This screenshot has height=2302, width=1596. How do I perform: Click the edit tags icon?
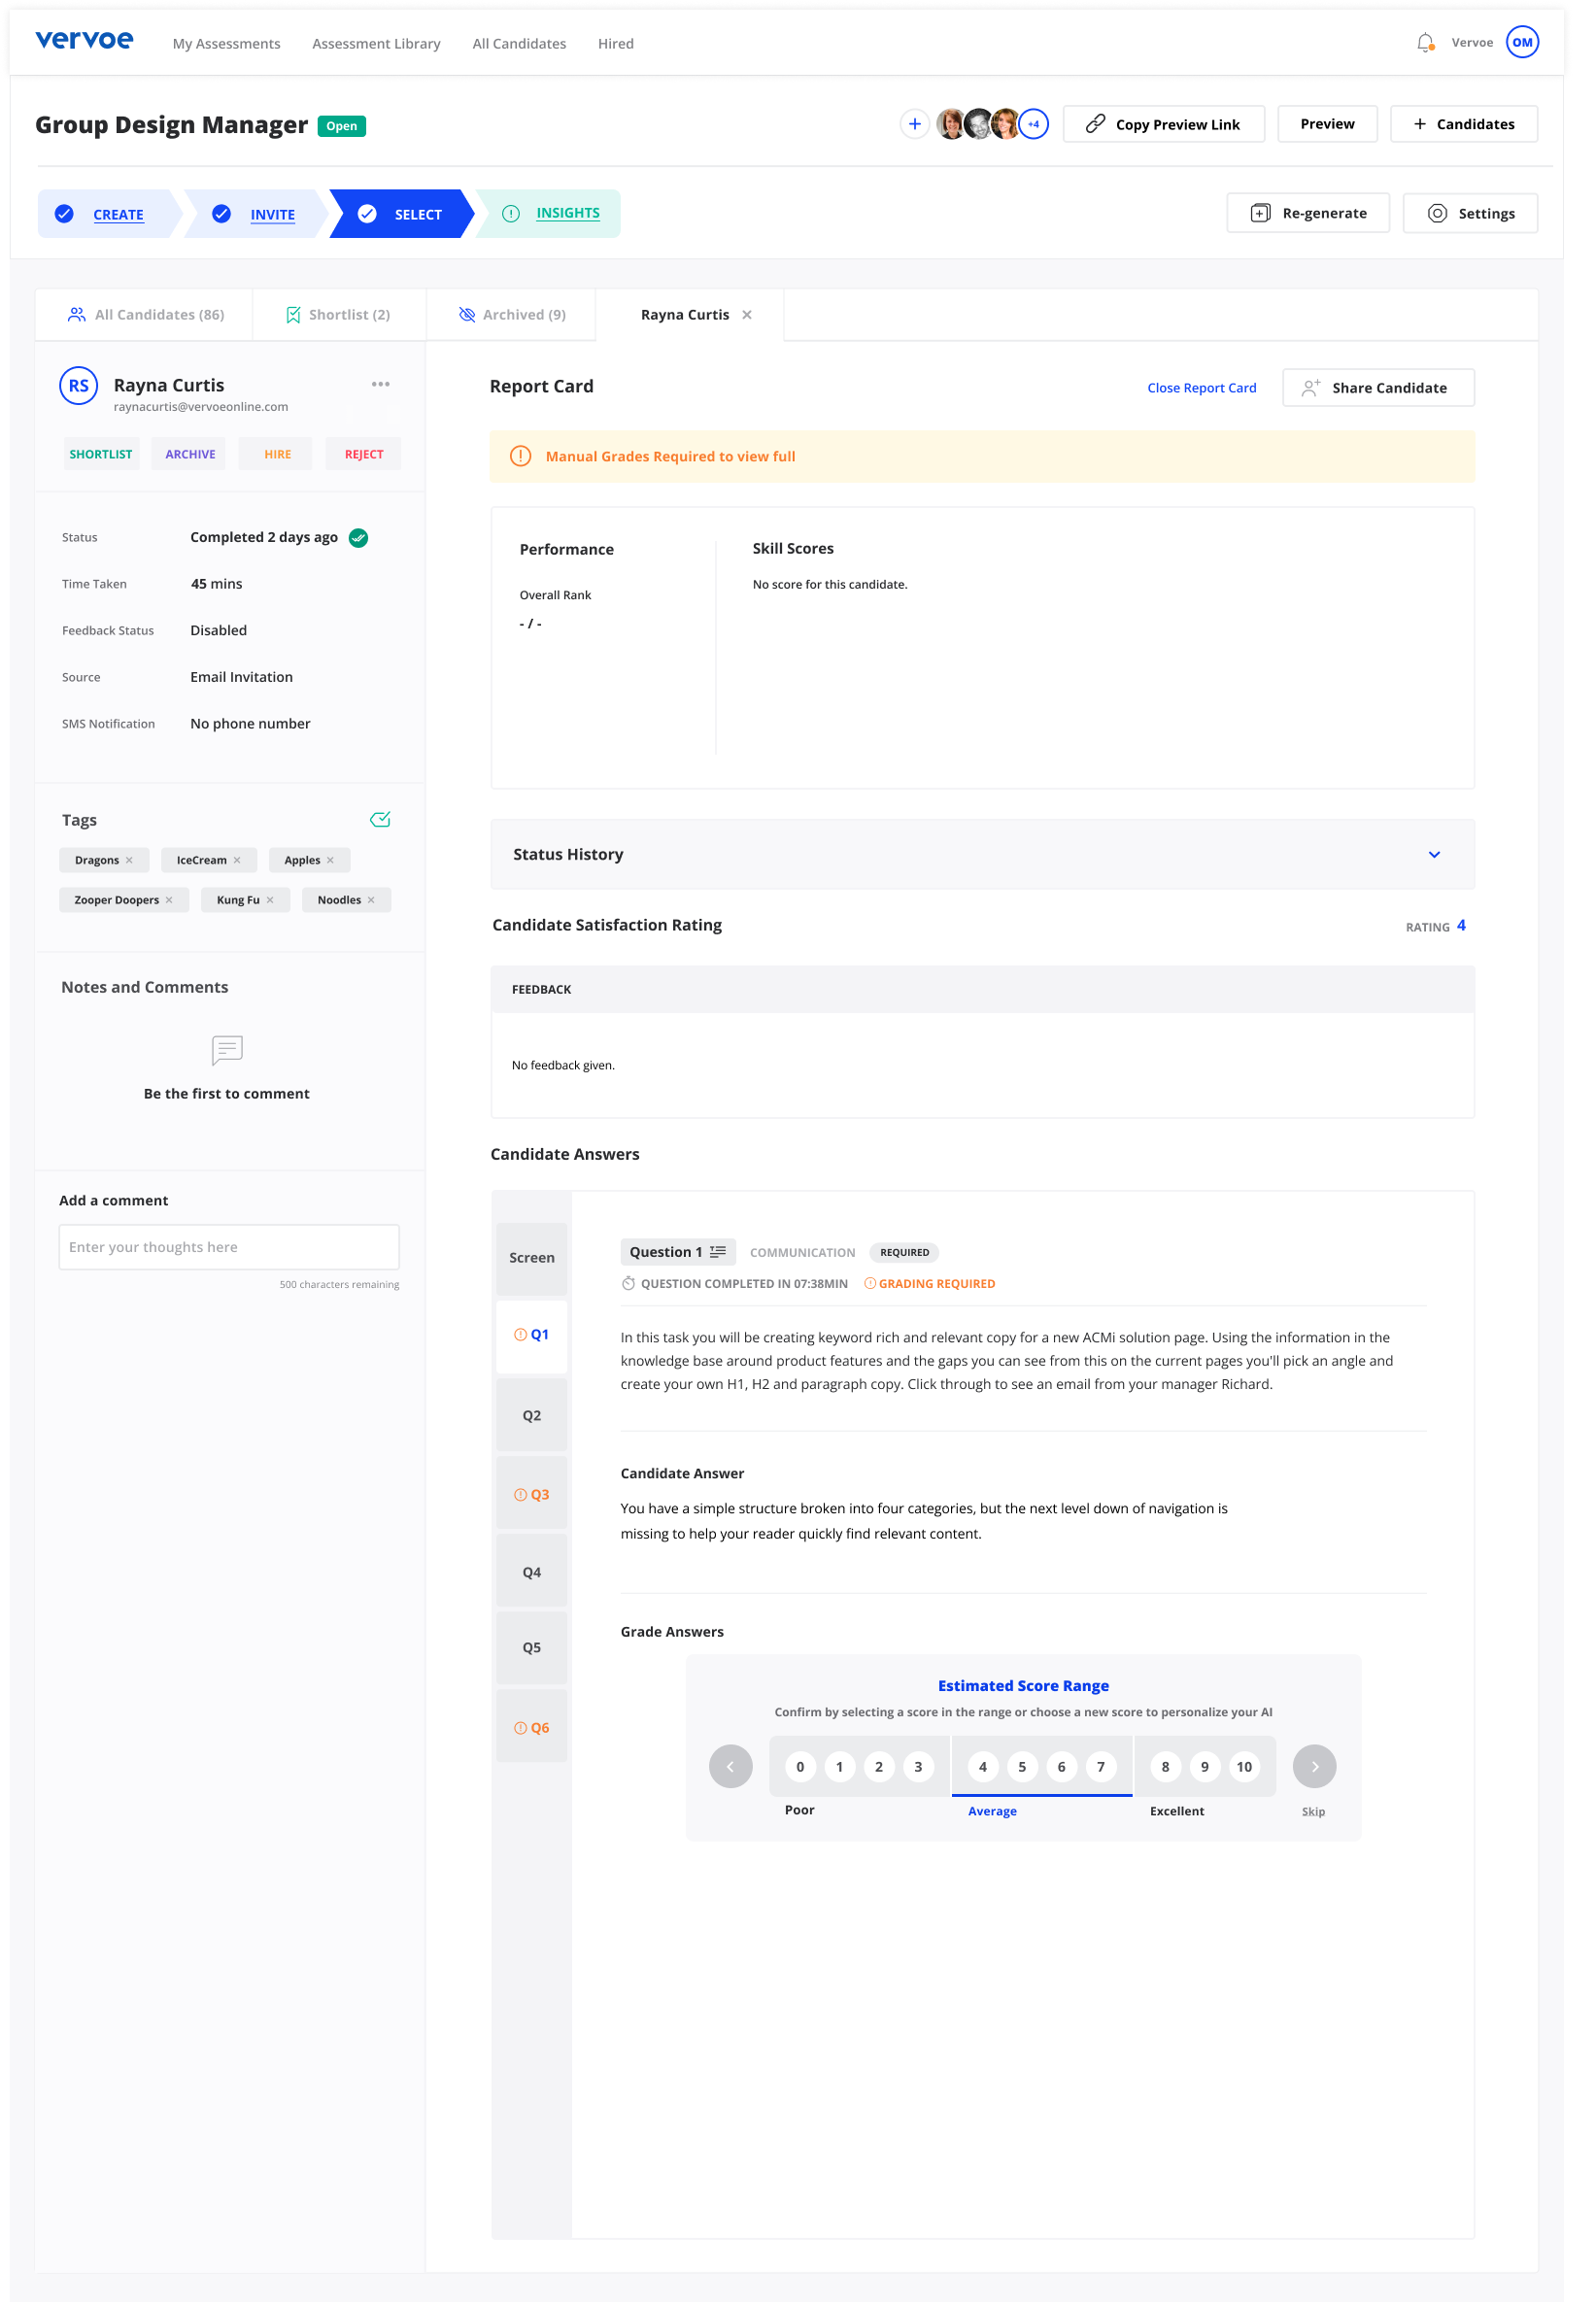[x=380, y=820]
